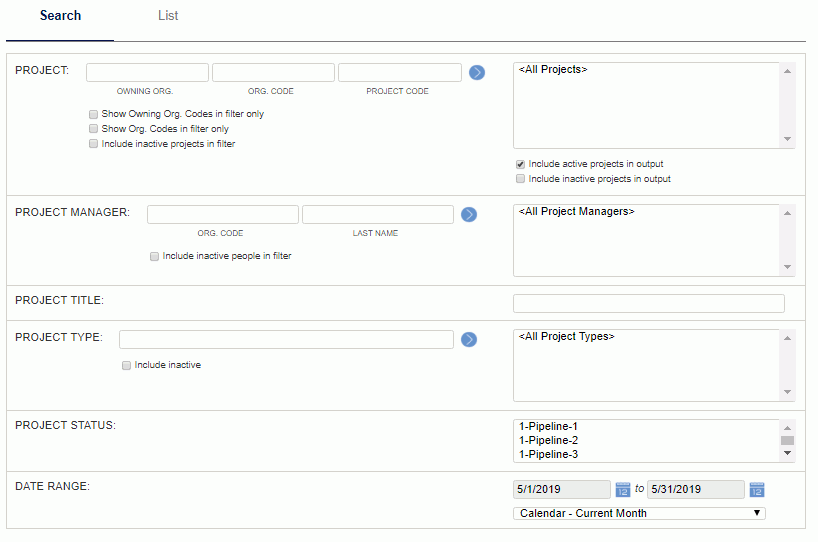This screenshot has width=818, height=542.
Task: Click the Project Type filter arrow button
Action: 468,340
